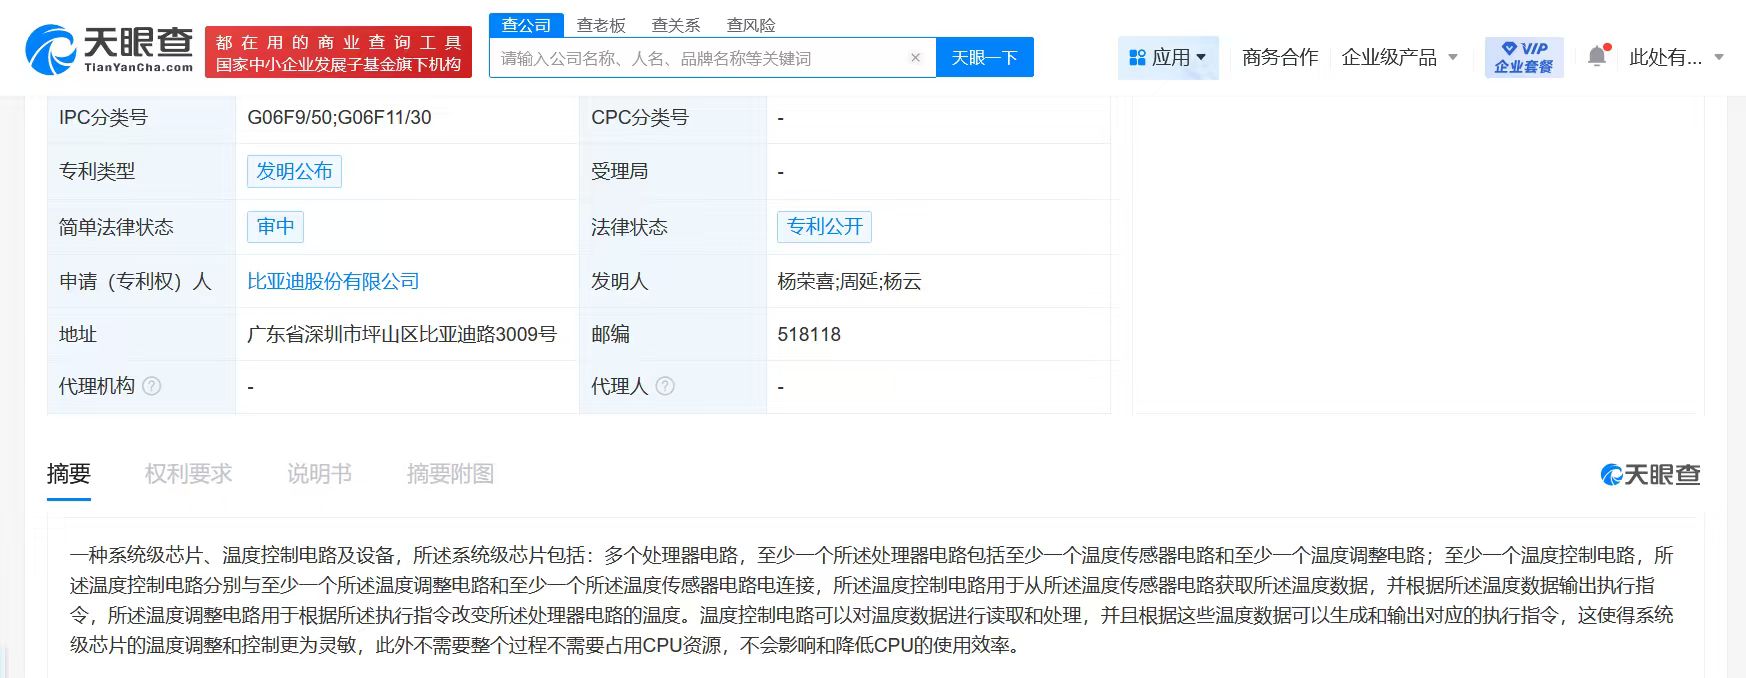Open the 企业级产品 menu label
Screen dimensions: 1746x678
coord(1389,58)
